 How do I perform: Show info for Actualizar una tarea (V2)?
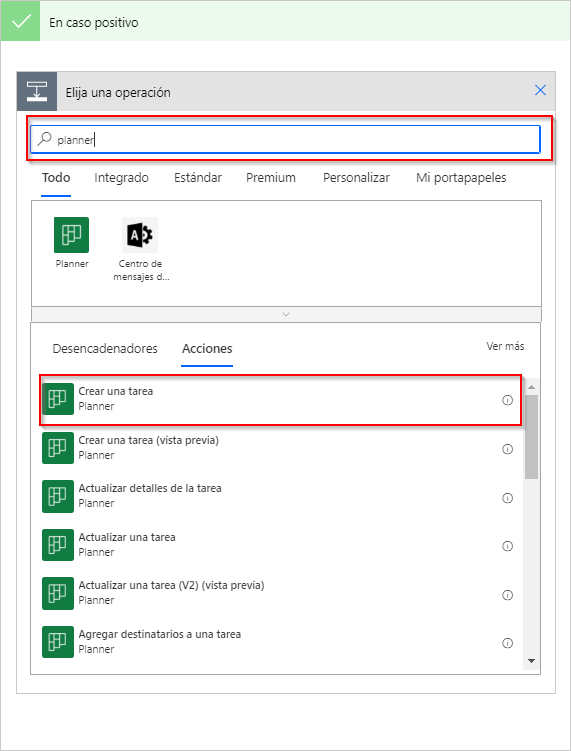507,595
